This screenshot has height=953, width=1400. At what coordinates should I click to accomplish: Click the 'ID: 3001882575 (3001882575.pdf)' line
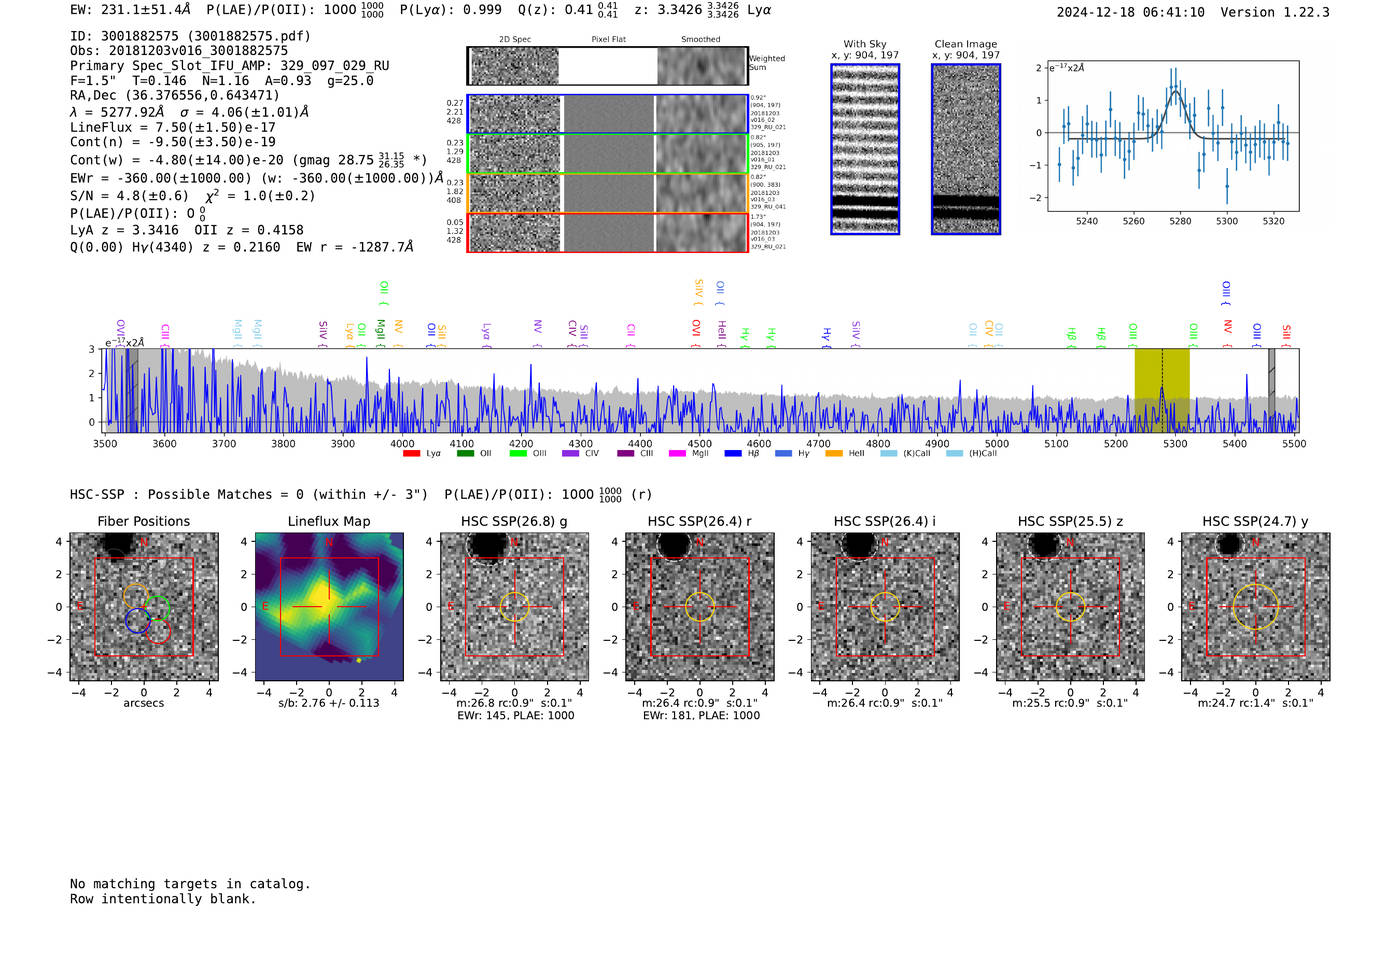coord(190,36)
